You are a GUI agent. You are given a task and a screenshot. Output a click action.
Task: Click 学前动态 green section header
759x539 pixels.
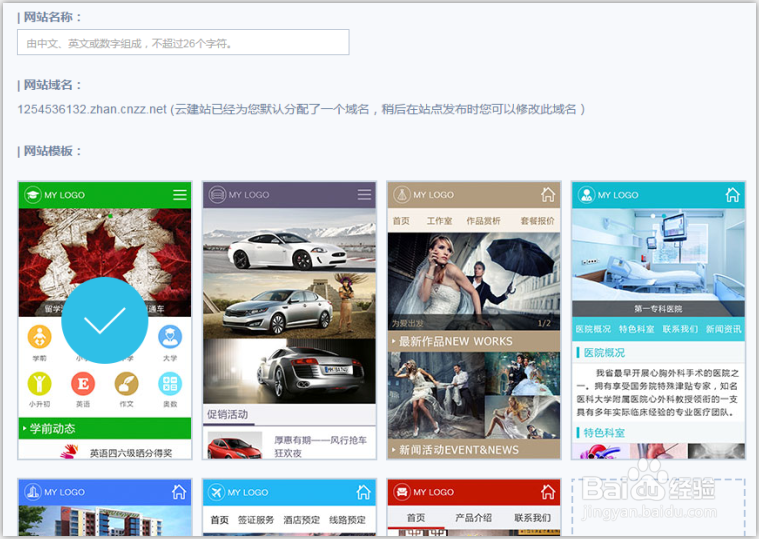tap(105, 428)
